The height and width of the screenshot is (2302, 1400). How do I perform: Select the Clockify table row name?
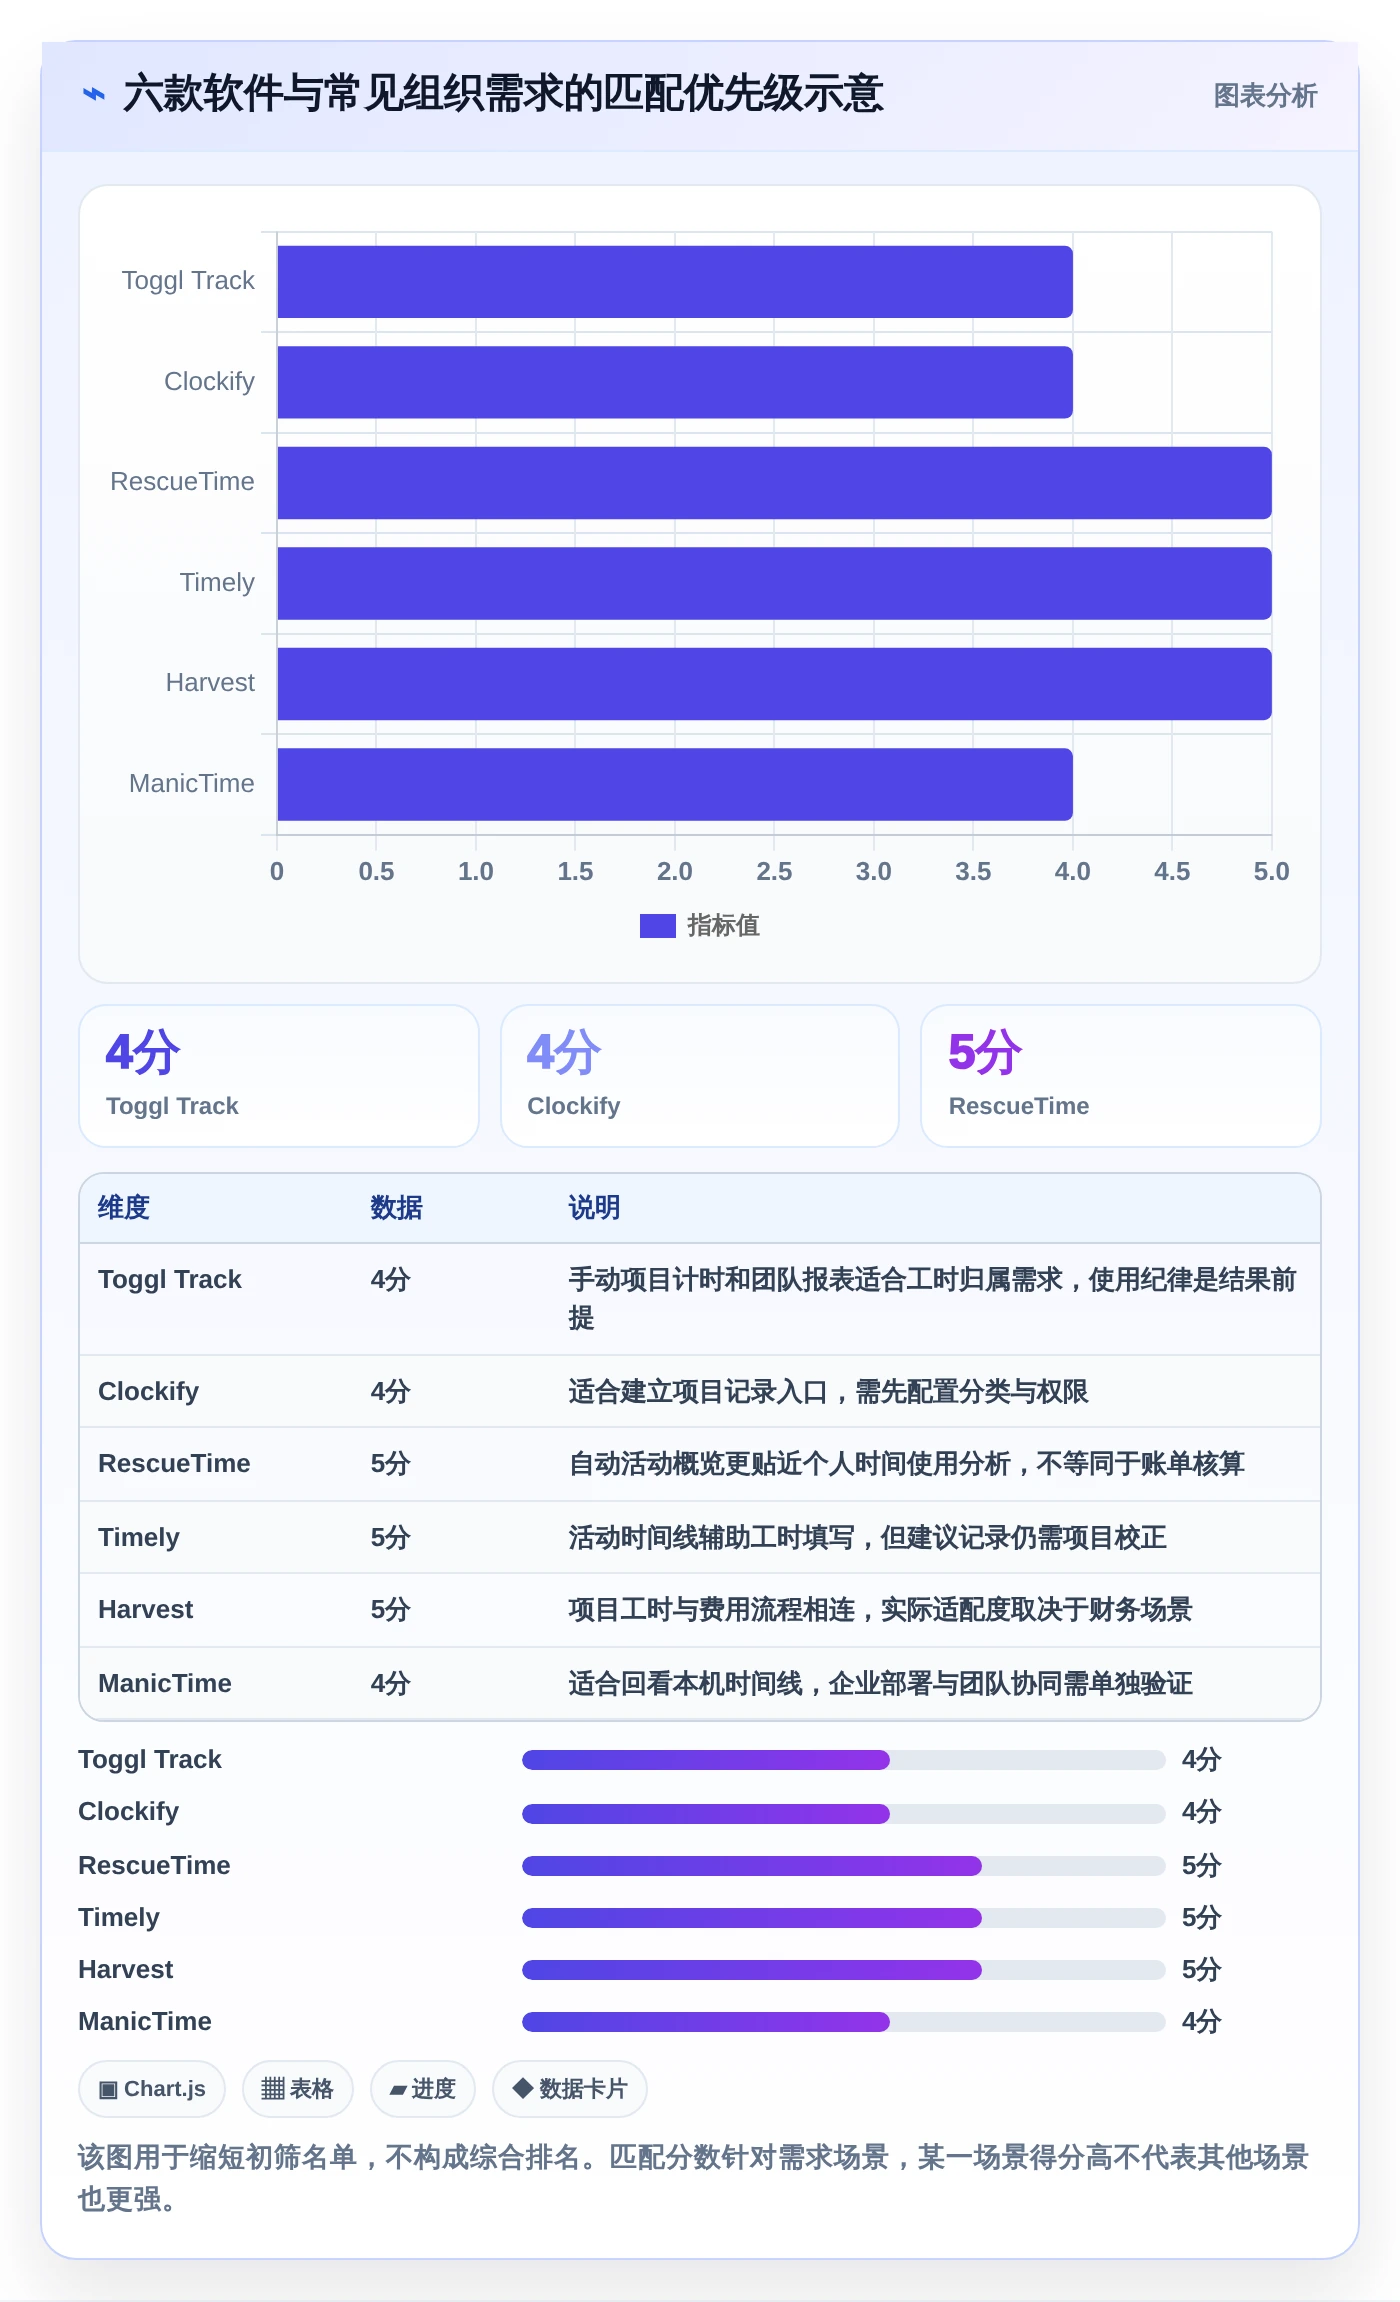(x=148, y=1392)
